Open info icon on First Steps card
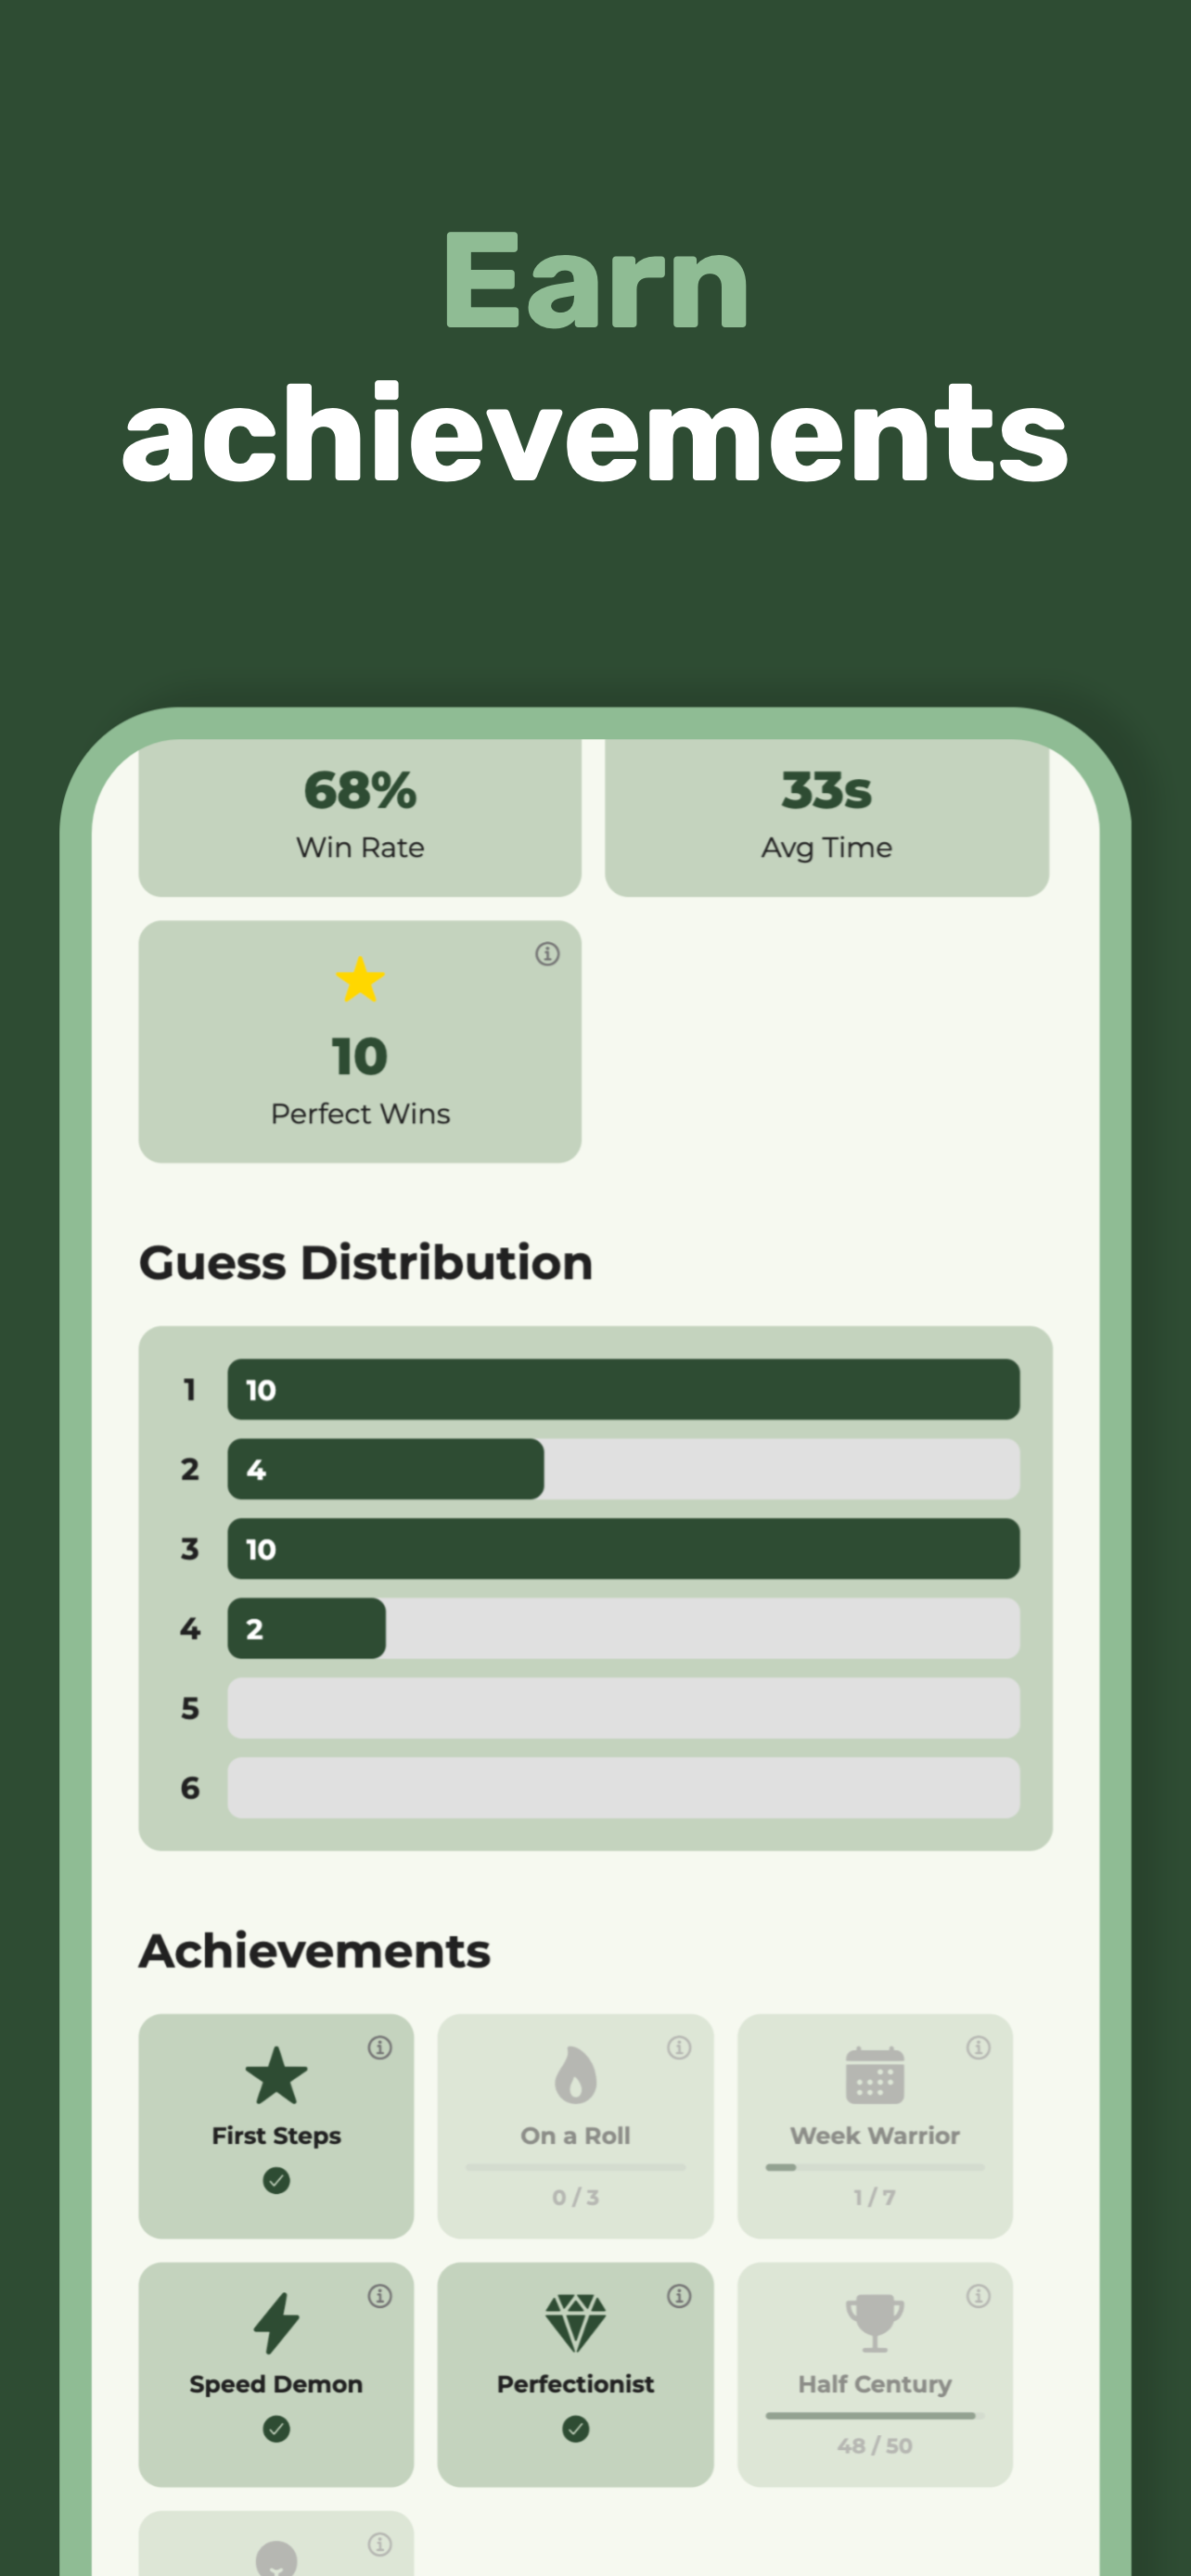The image size is (1191, 2576). click(x=380, y=2047)
